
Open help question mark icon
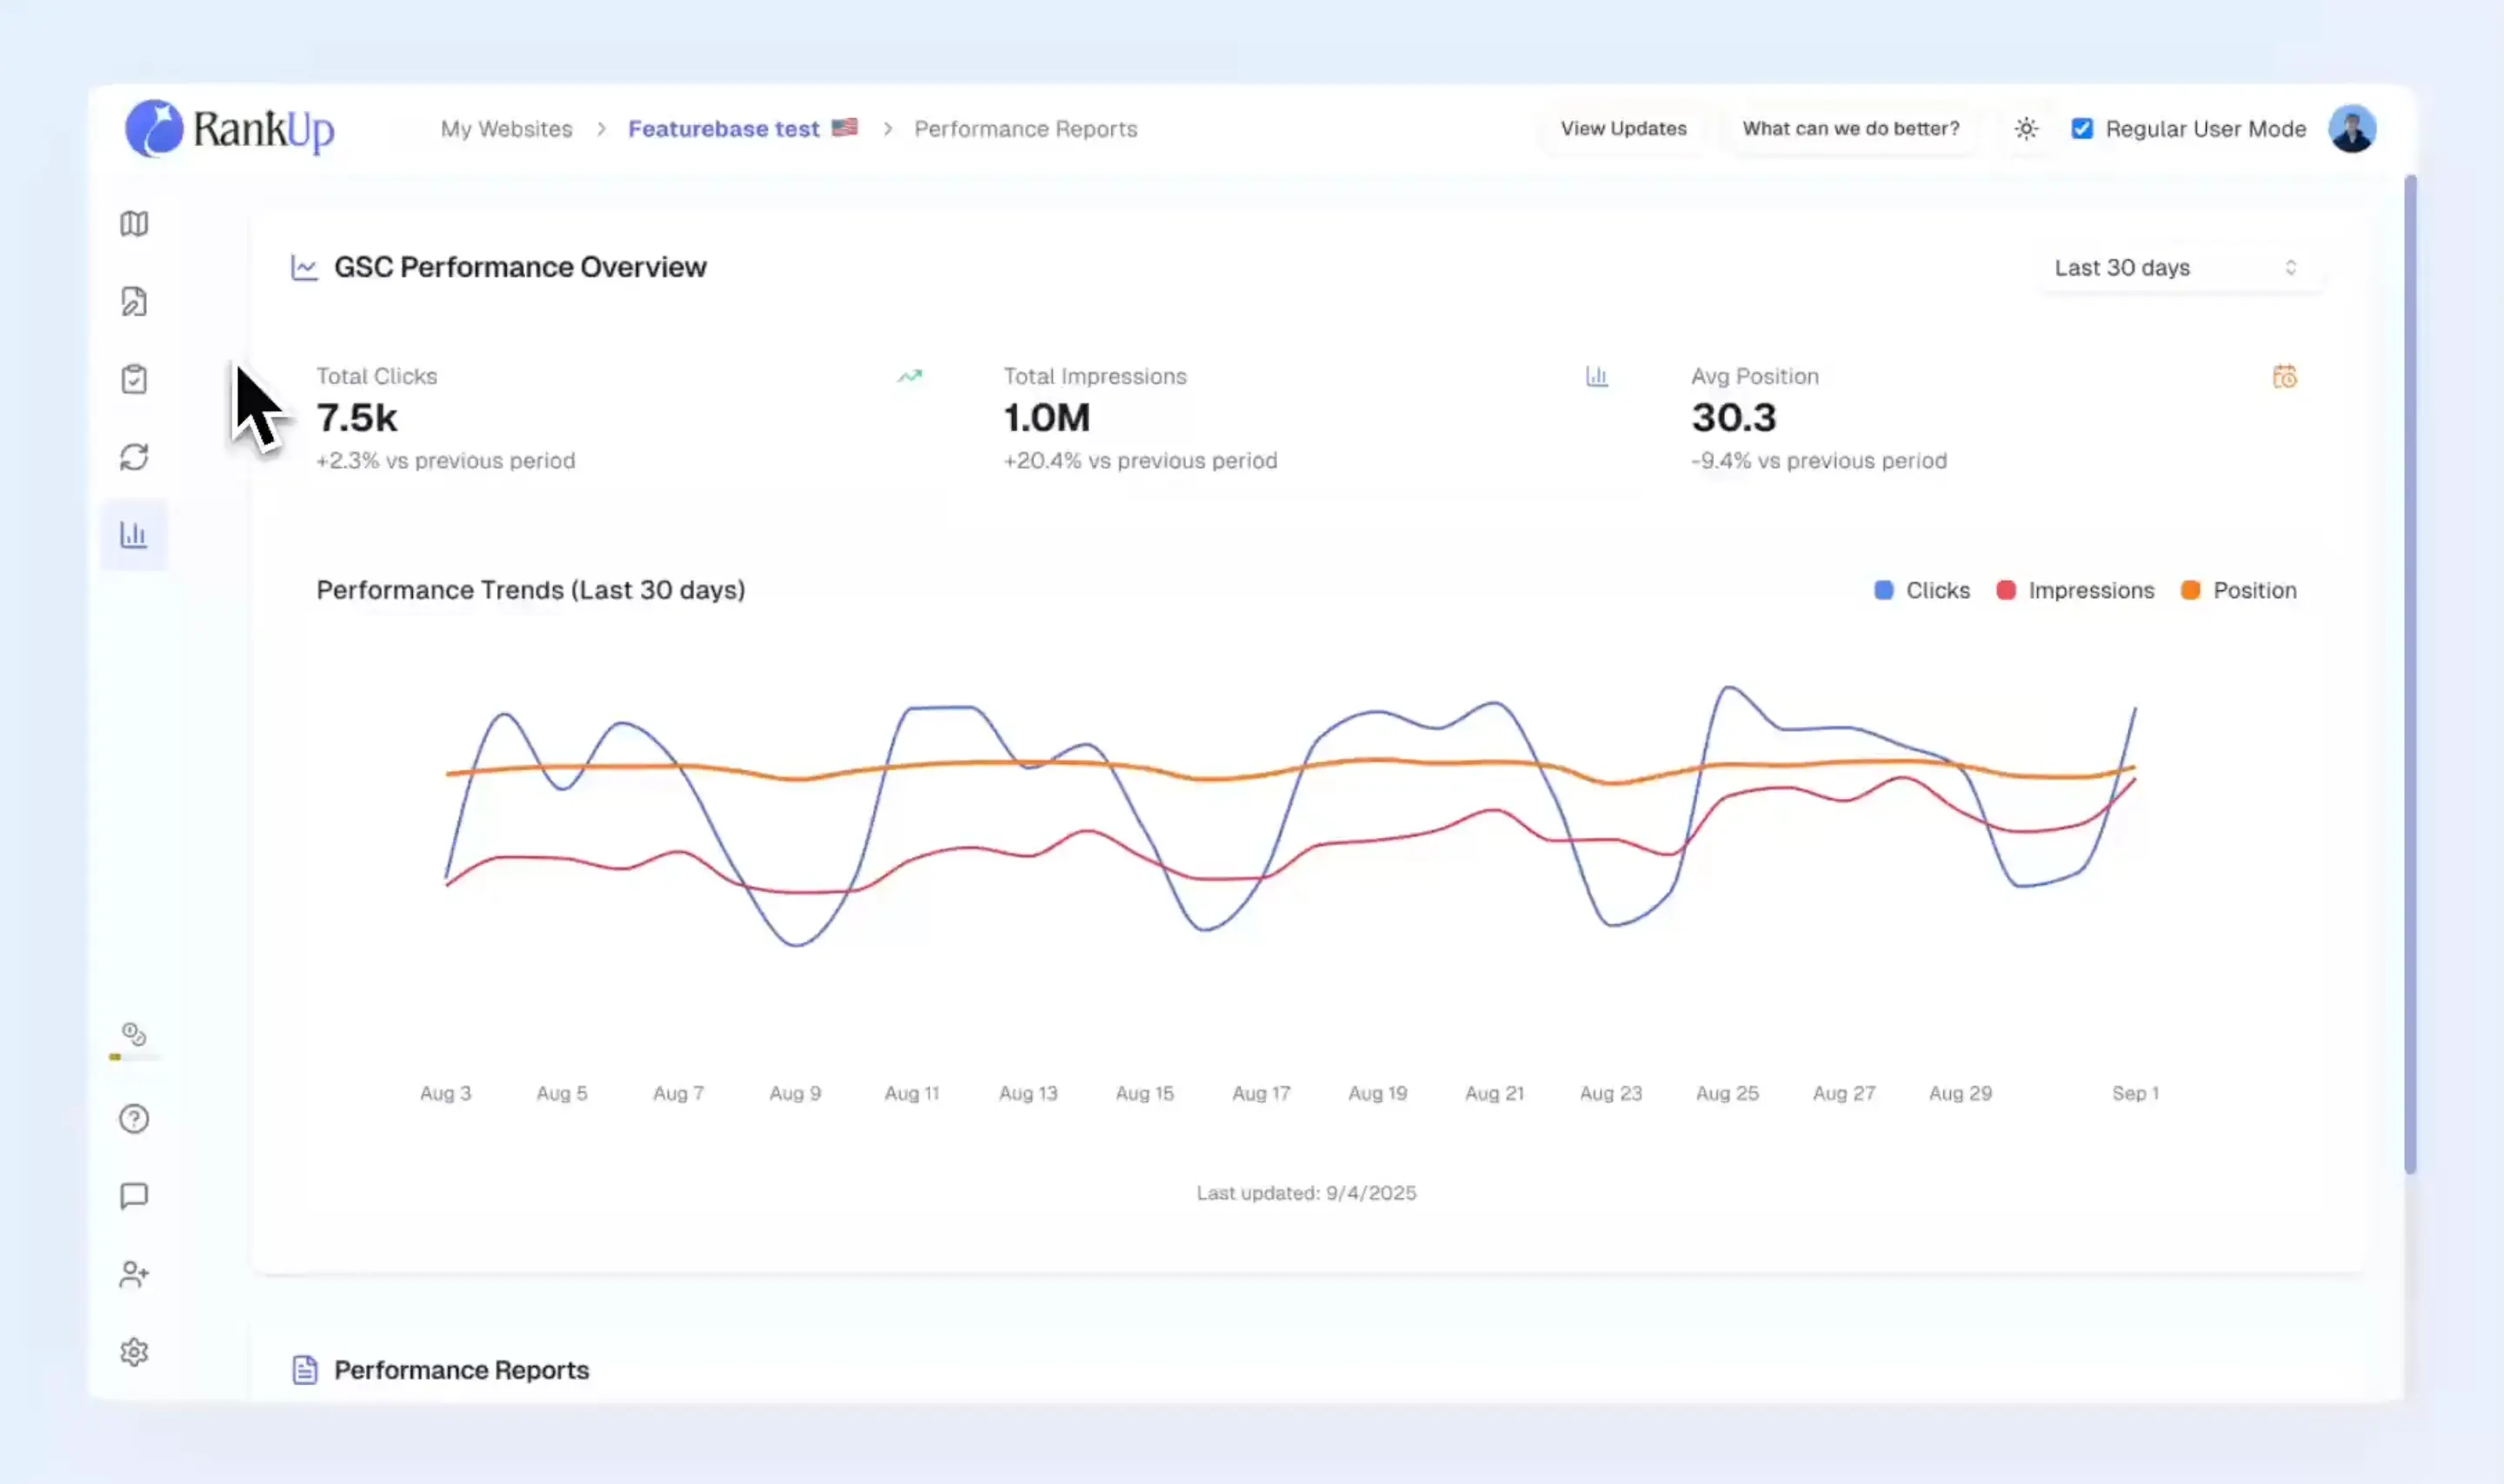[x=134, y=1118]
